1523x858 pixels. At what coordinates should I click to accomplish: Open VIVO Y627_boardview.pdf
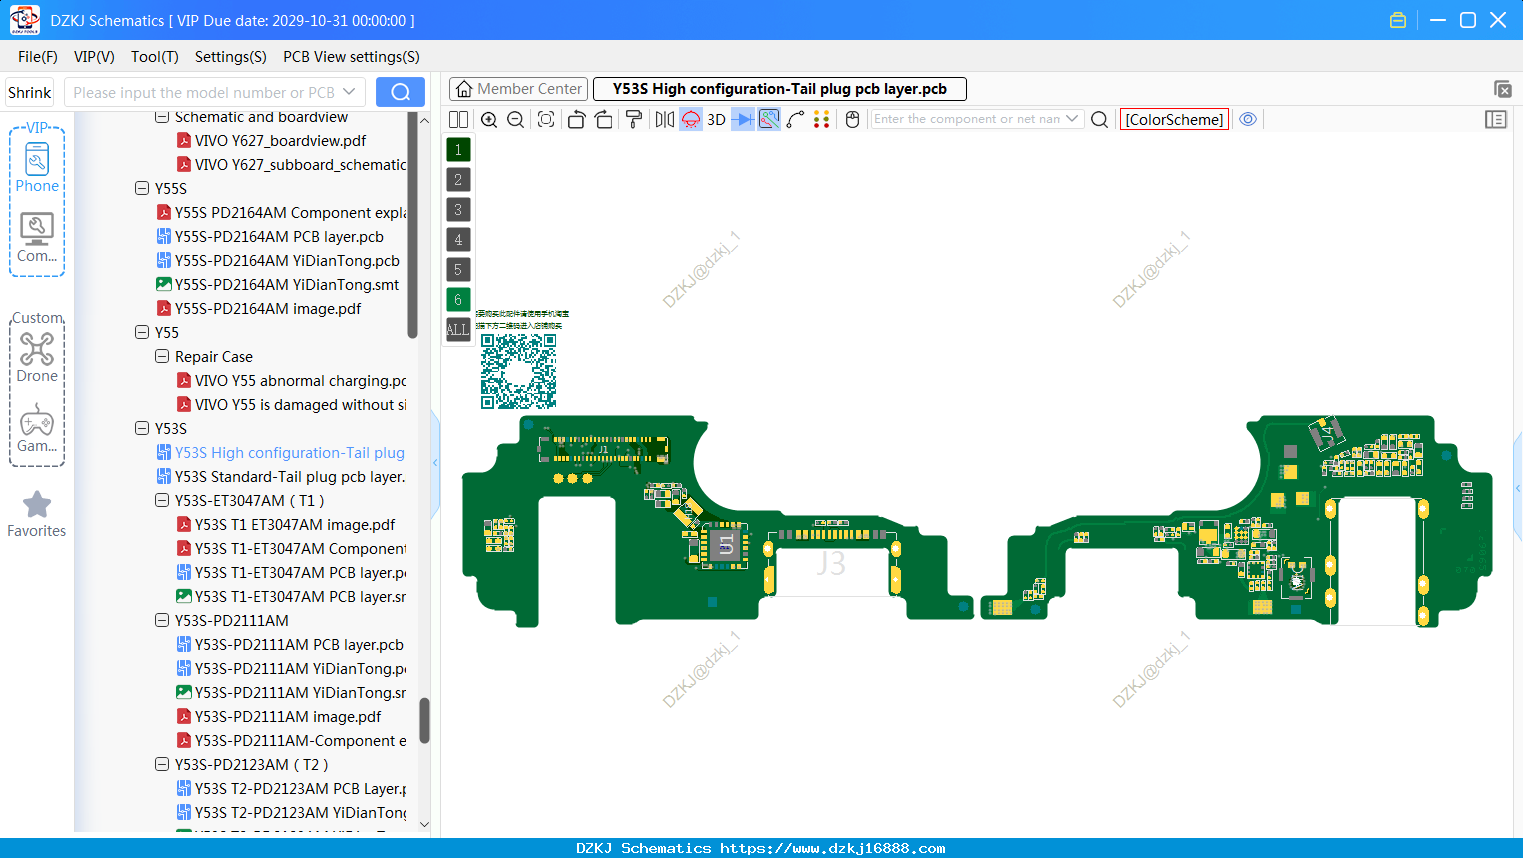[x=280, y=140]
